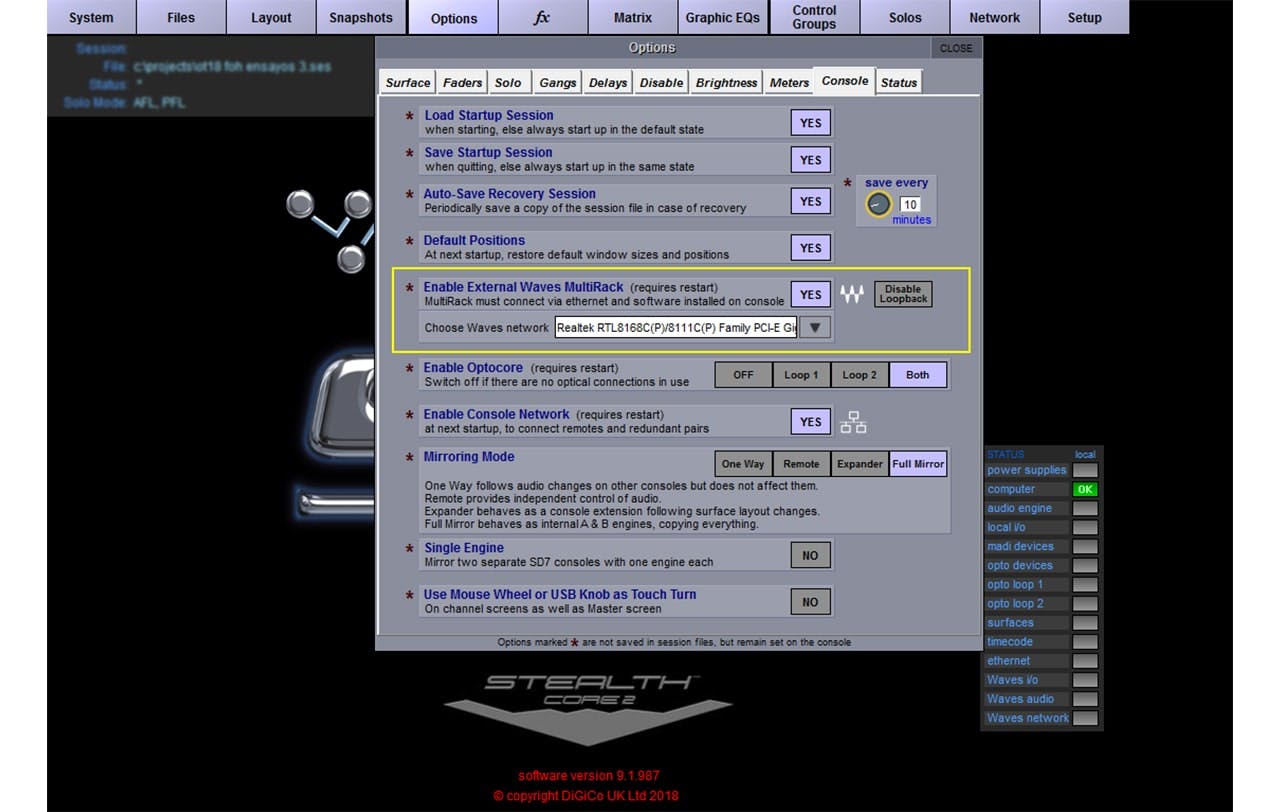Toggle Enable External Waves MultiRack setting
Viewport: 1280px width, 812px height.
point(810,295)
